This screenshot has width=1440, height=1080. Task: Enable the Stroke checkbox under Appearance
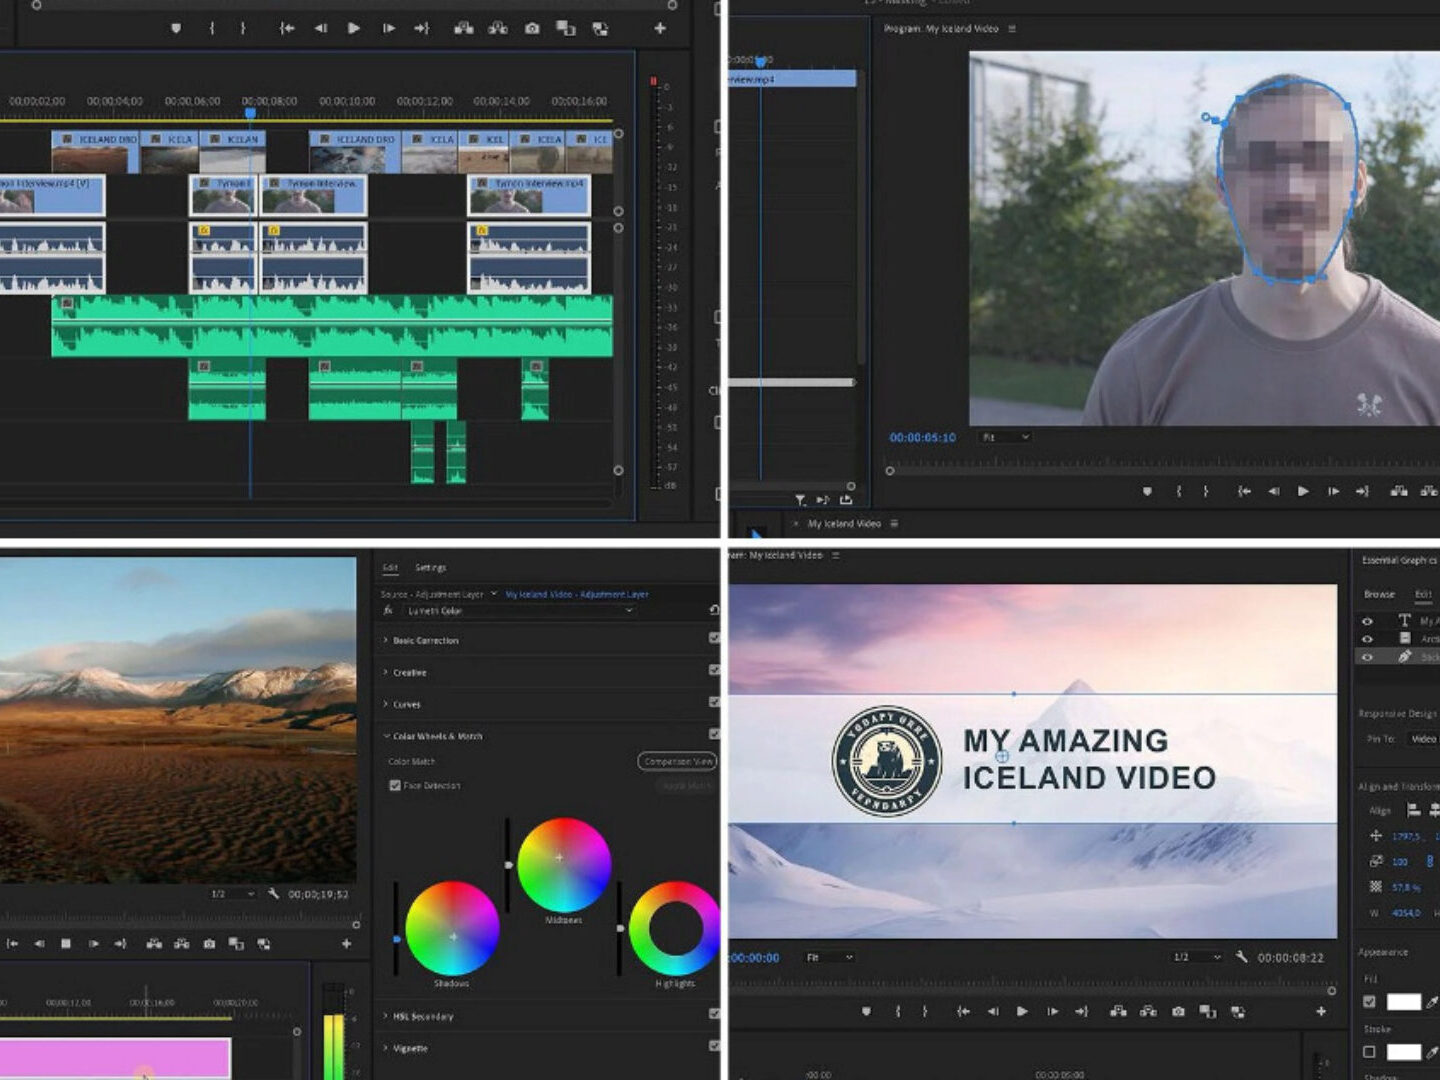[1369, 1052]
